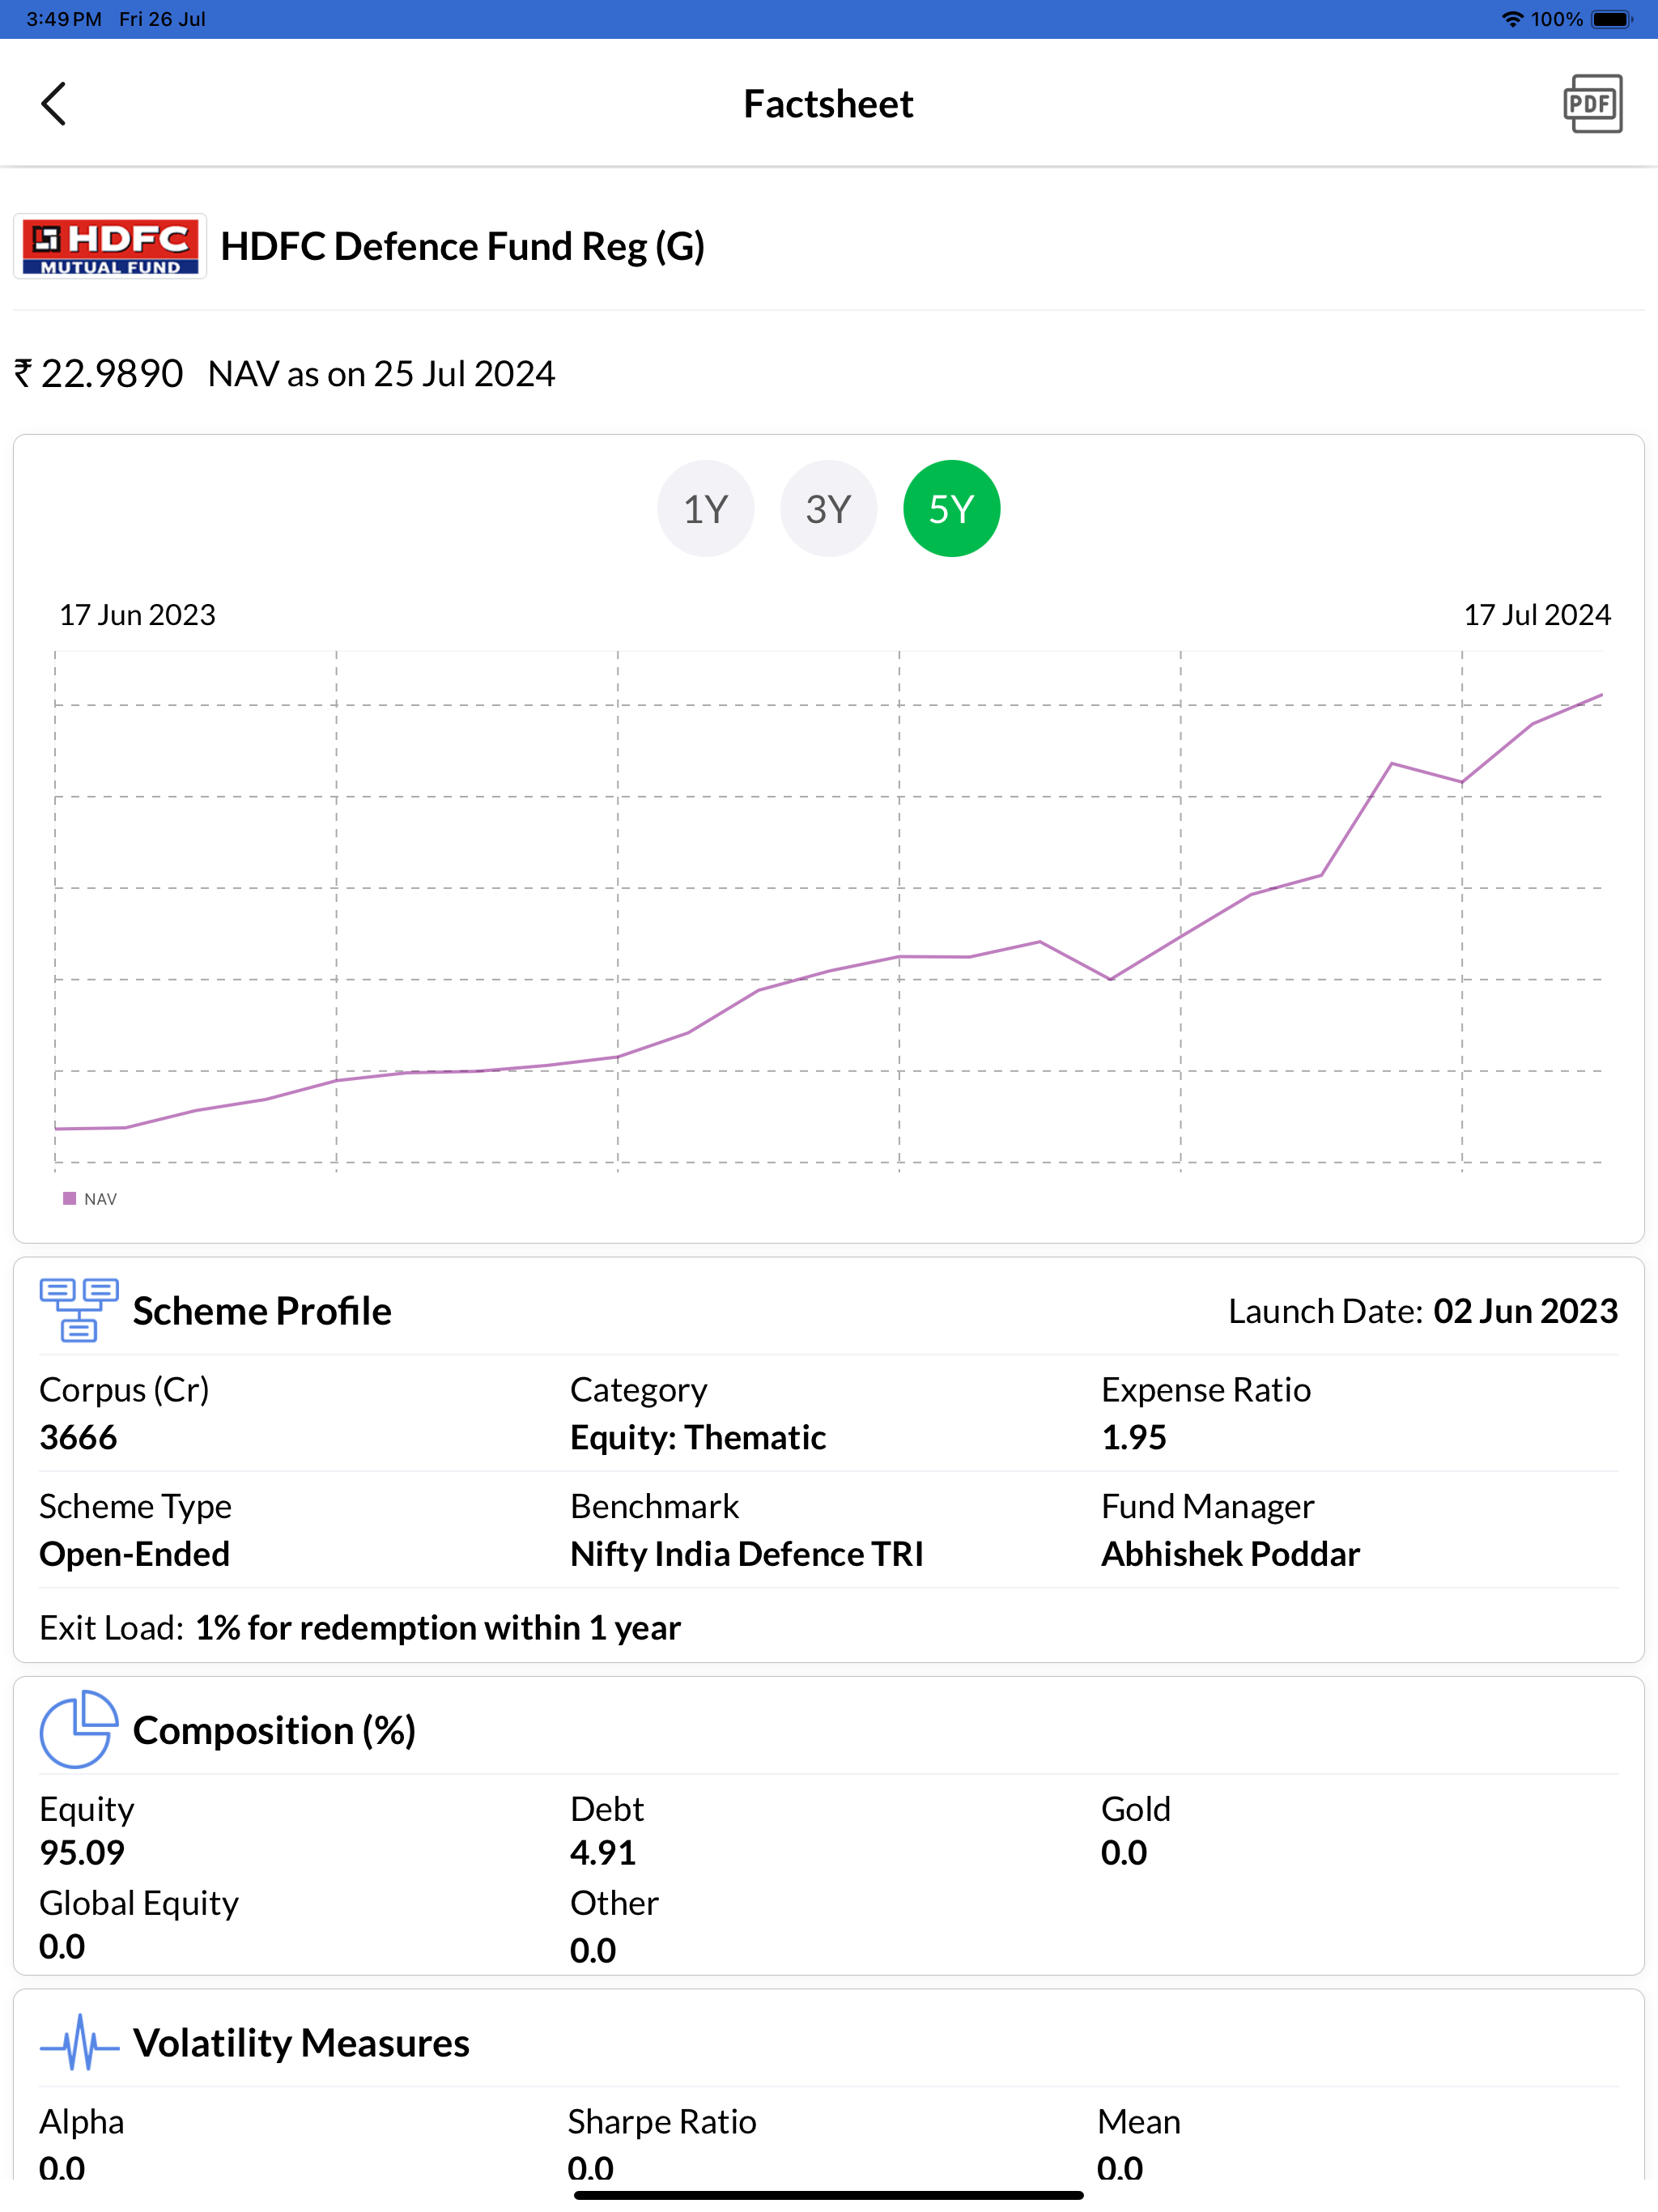
Task: Click the Fund Manager label
Action: [x=1208, y=1506]
